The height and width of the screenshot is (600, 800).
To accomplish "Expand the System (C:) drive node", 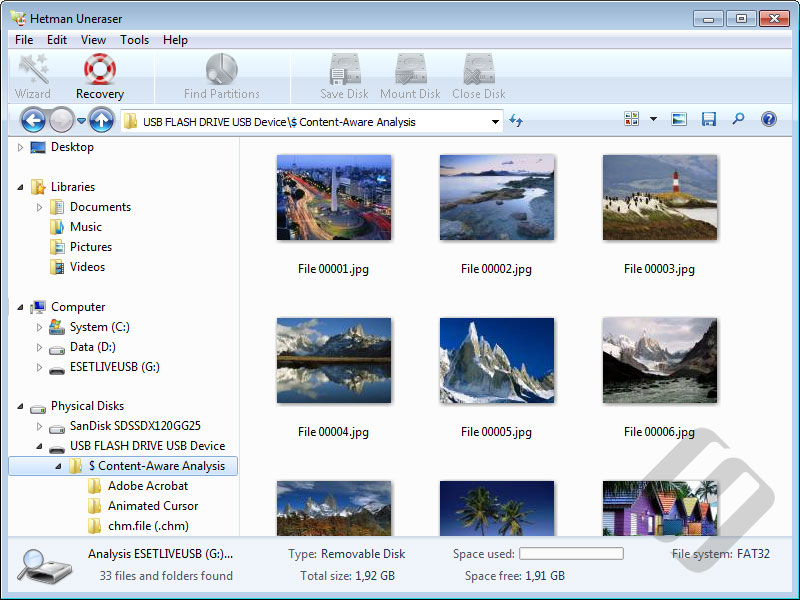I will pos(39,327).
